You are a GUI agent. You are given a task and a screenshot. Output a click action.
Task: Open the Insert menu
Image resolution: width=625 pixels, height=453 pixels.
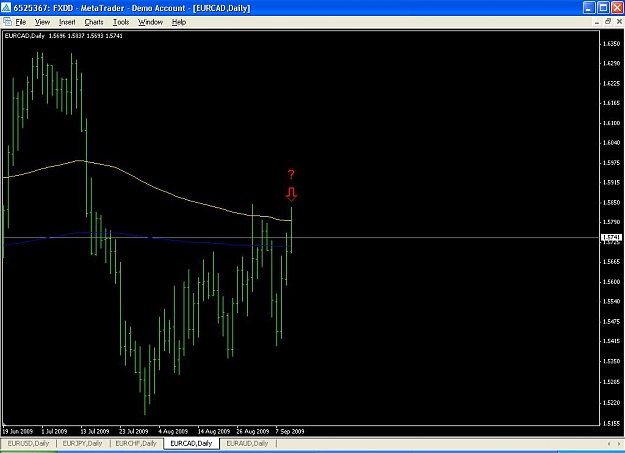pyautogui.click(x=67, y=22)
